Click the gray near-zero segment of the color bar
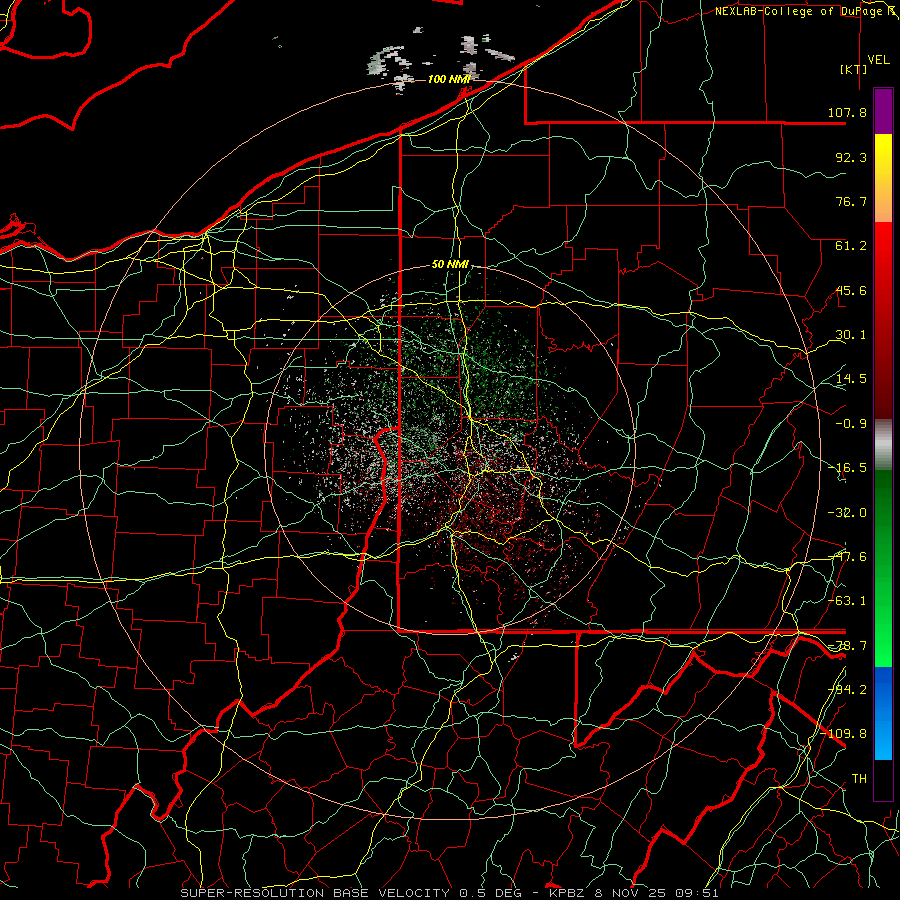The height and width of the screenshot is (900, 900). coord(883,445)
